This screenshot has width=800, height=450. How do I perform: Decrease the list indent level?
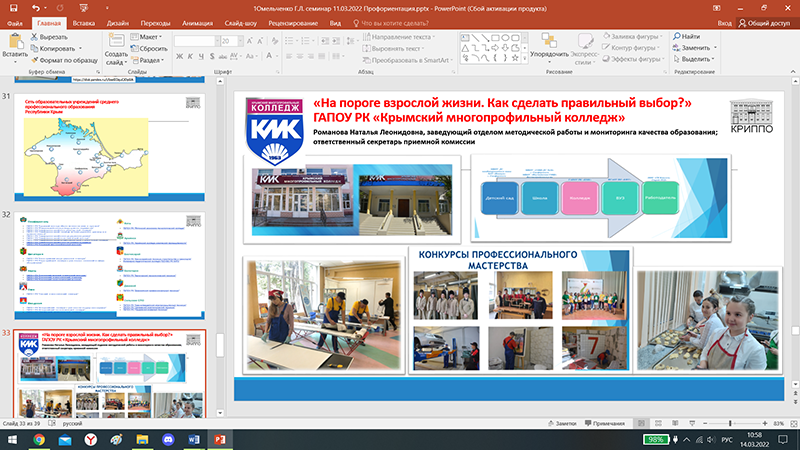[x=325, y=41]
